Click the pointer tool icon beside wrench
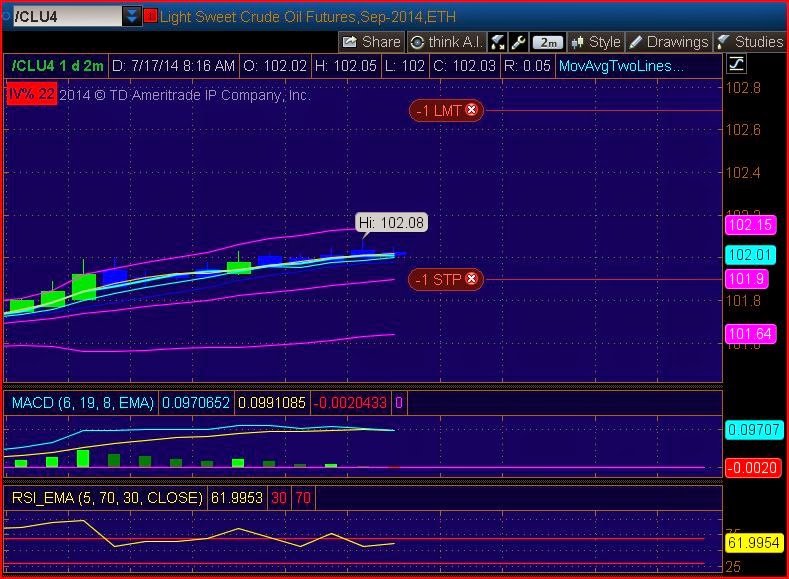 coord(498,42)
